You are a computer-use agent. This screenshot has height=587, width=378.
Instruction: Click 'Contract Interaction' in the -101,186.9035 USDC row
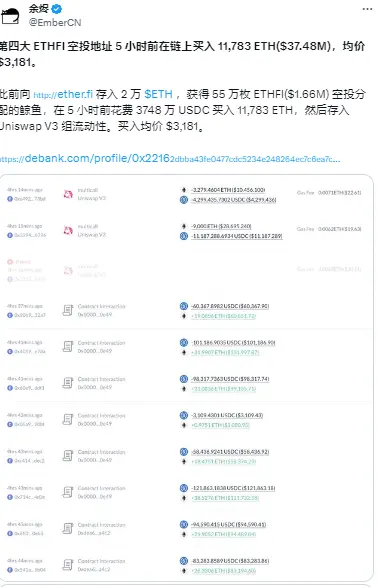coord(101,343)
